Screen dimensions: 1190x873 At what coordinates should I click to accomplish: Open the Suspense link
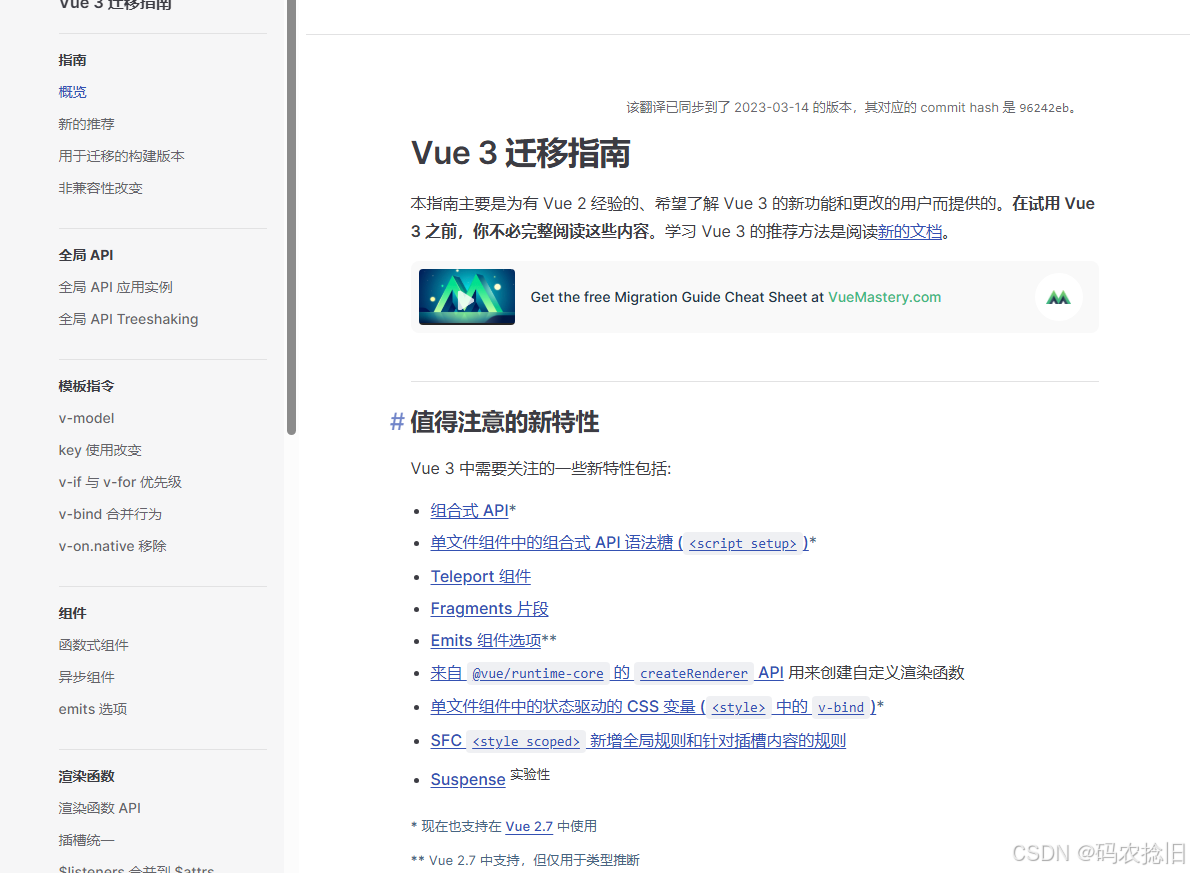click(468, 780)
